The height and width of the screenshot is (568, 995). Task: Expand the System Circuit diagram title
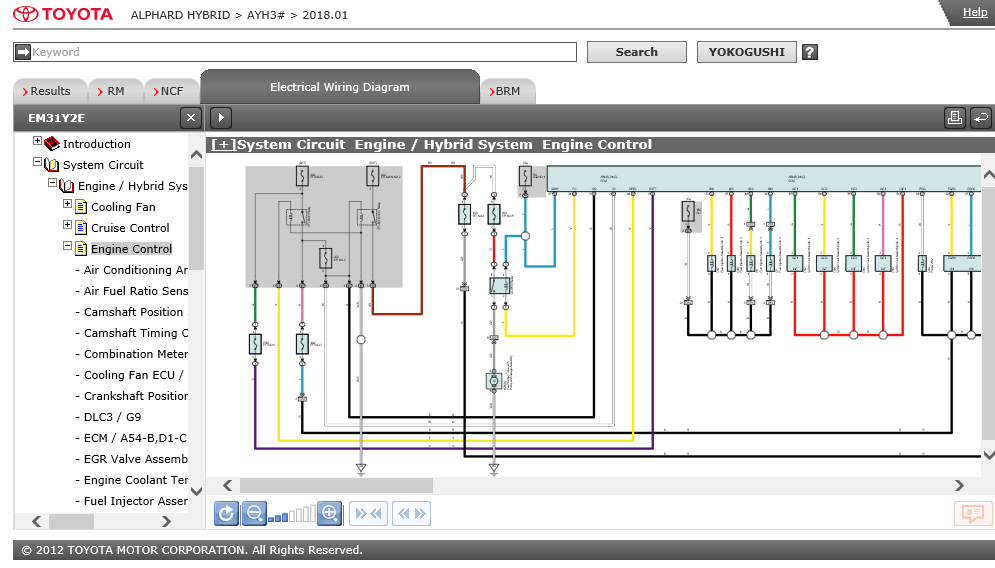(x=223, y=145)
